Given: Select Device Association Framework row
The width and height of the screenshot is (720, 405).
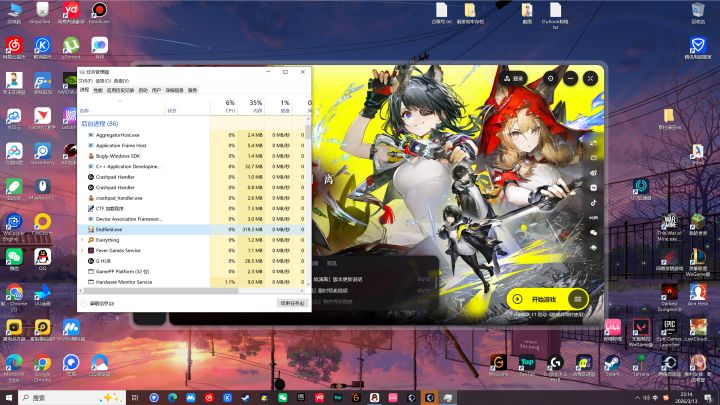Looking at the screenshot, I should 192,219.
